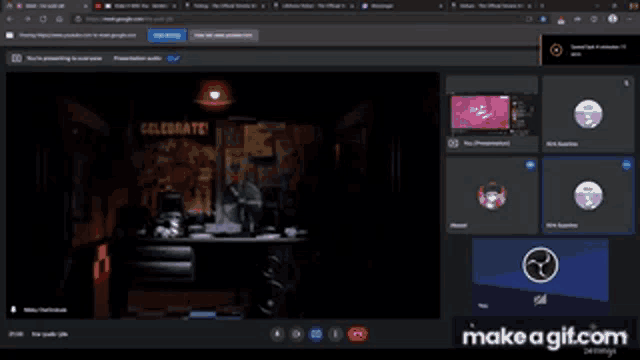Viewport: 640px width, 360px height.
Task: Toggle the Presentation audio switch
Action: (173, 58)
